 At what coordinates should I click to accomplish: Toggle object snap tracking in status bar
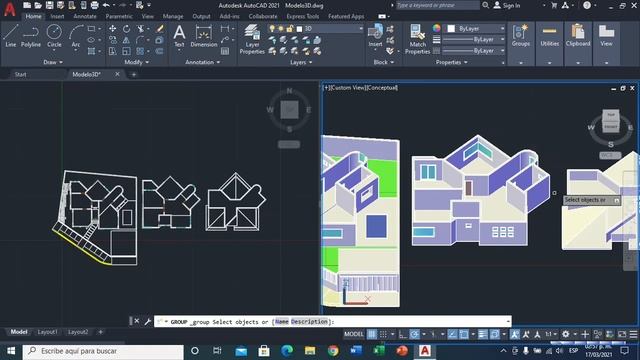[x=452, y=334]
